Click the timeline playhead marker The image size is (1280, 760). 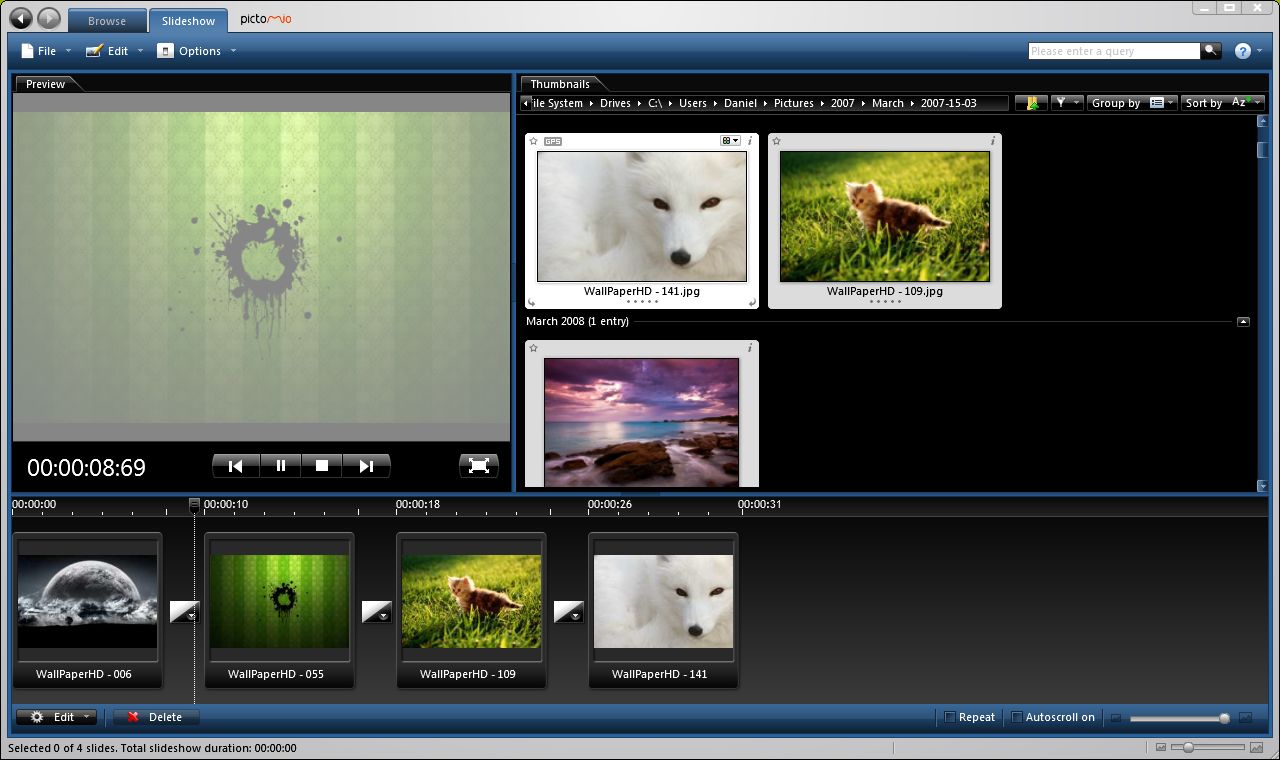[195, 505]
